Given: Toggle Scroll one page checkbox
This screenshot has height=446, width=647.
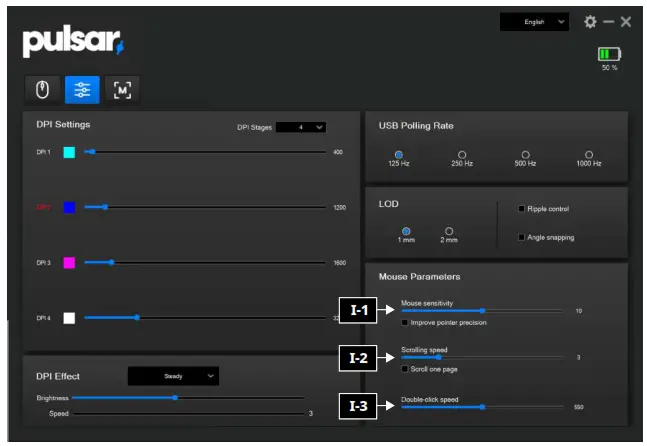Looking at the screenshot, I should pyautogui.click(x=405, y=369).
